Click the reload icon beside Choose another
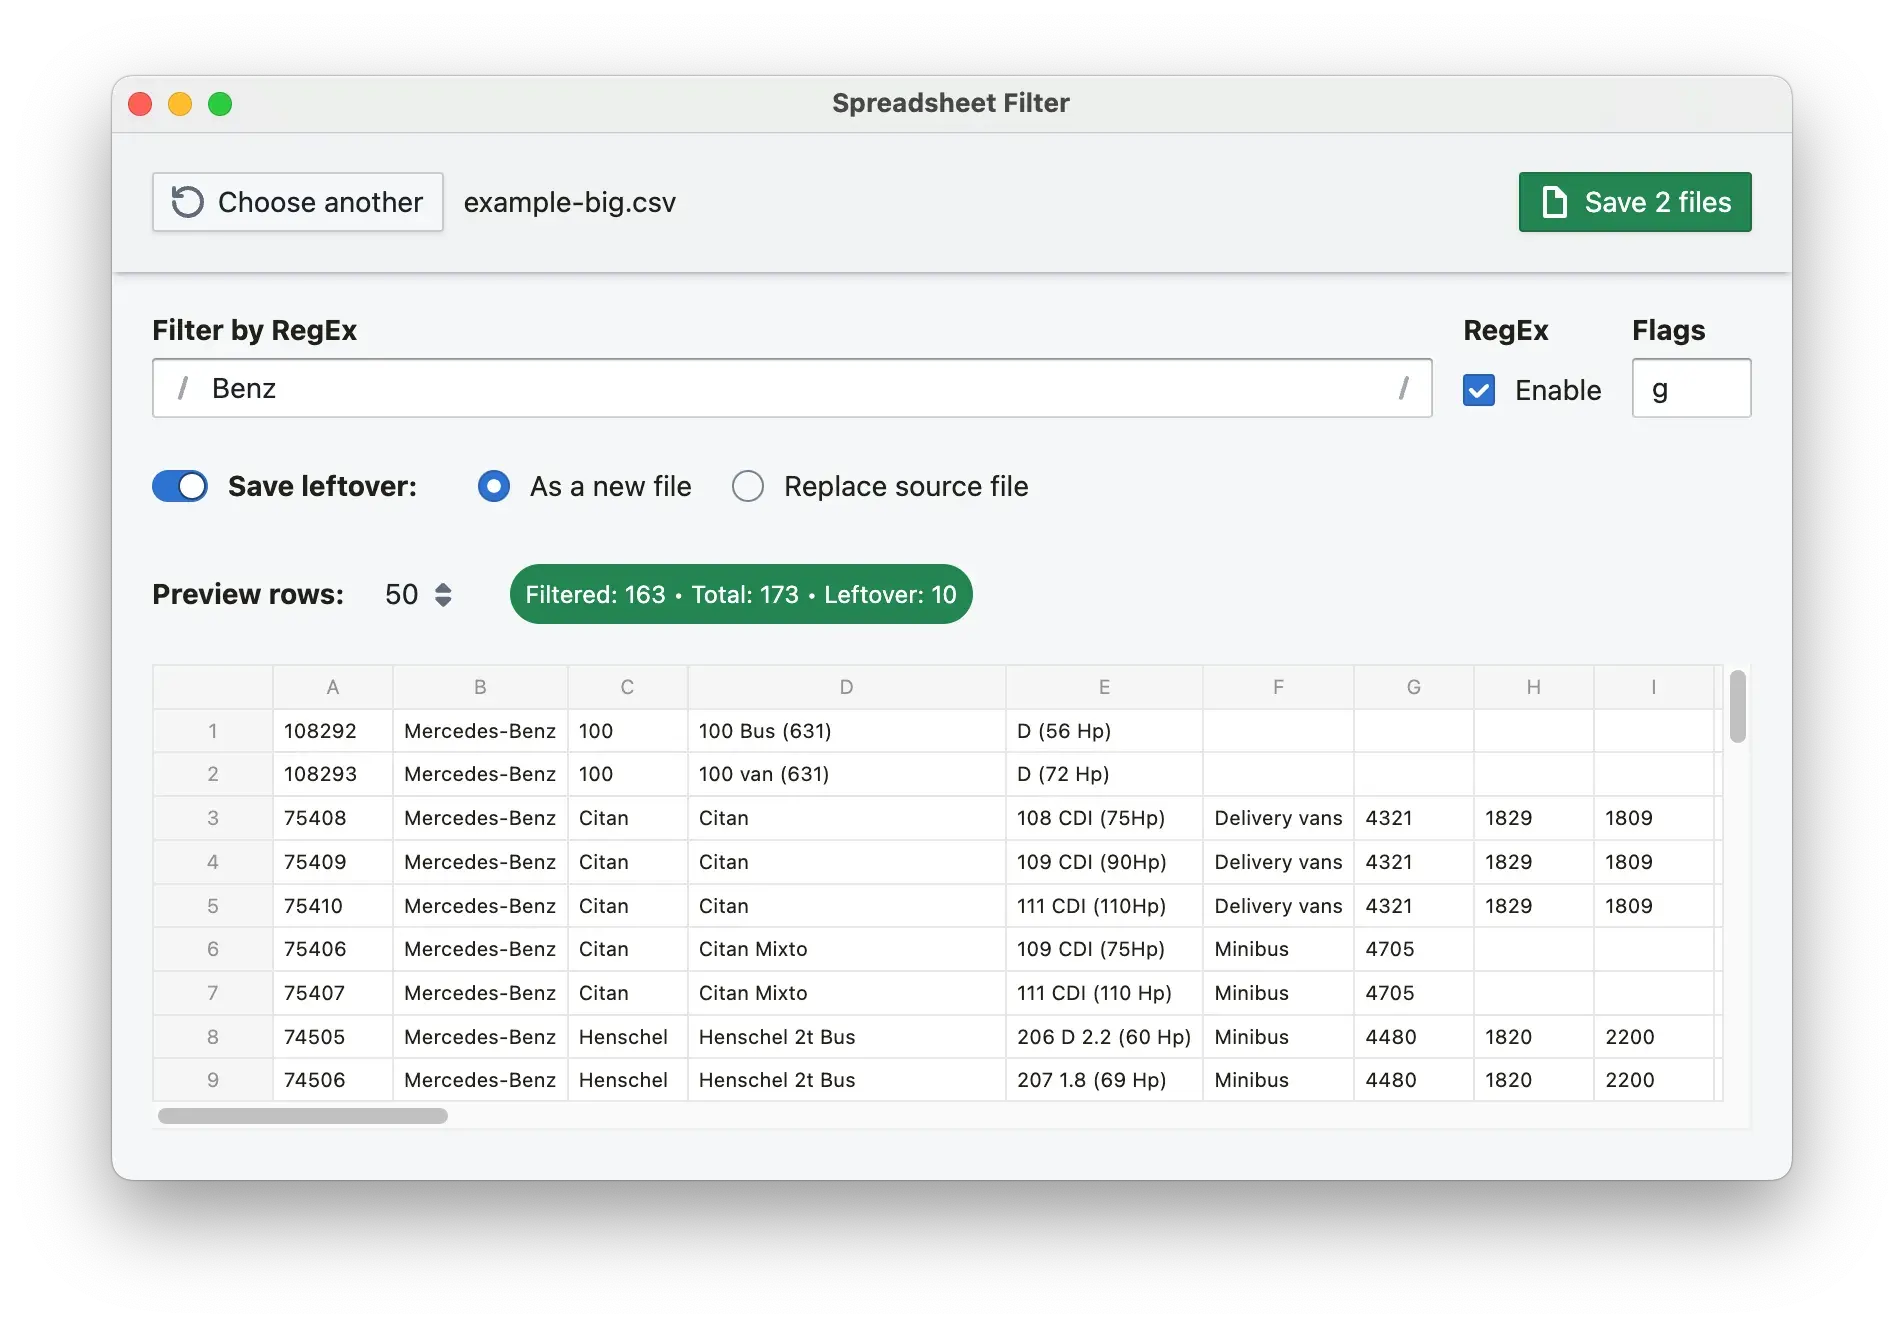The image size is (1904, 1328). (186, 202)
